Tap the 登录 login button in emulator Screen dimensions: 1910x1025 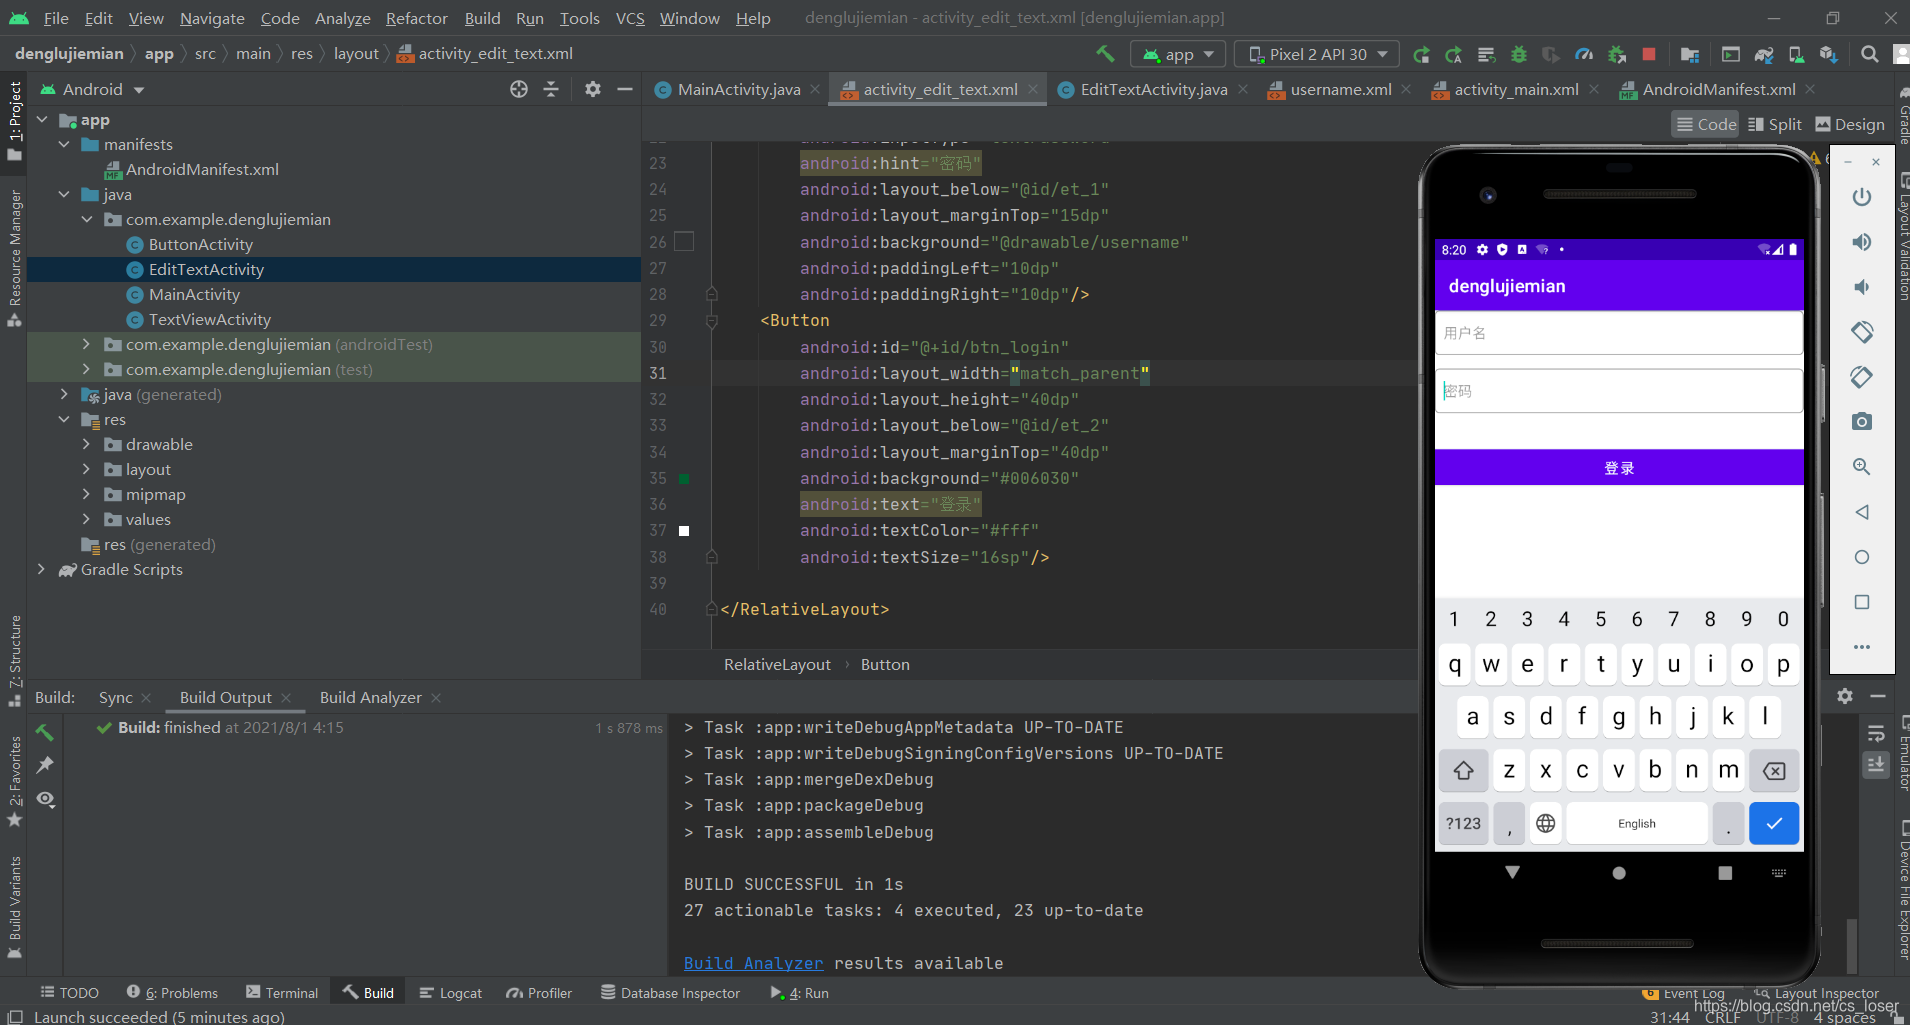point(1619,468)
